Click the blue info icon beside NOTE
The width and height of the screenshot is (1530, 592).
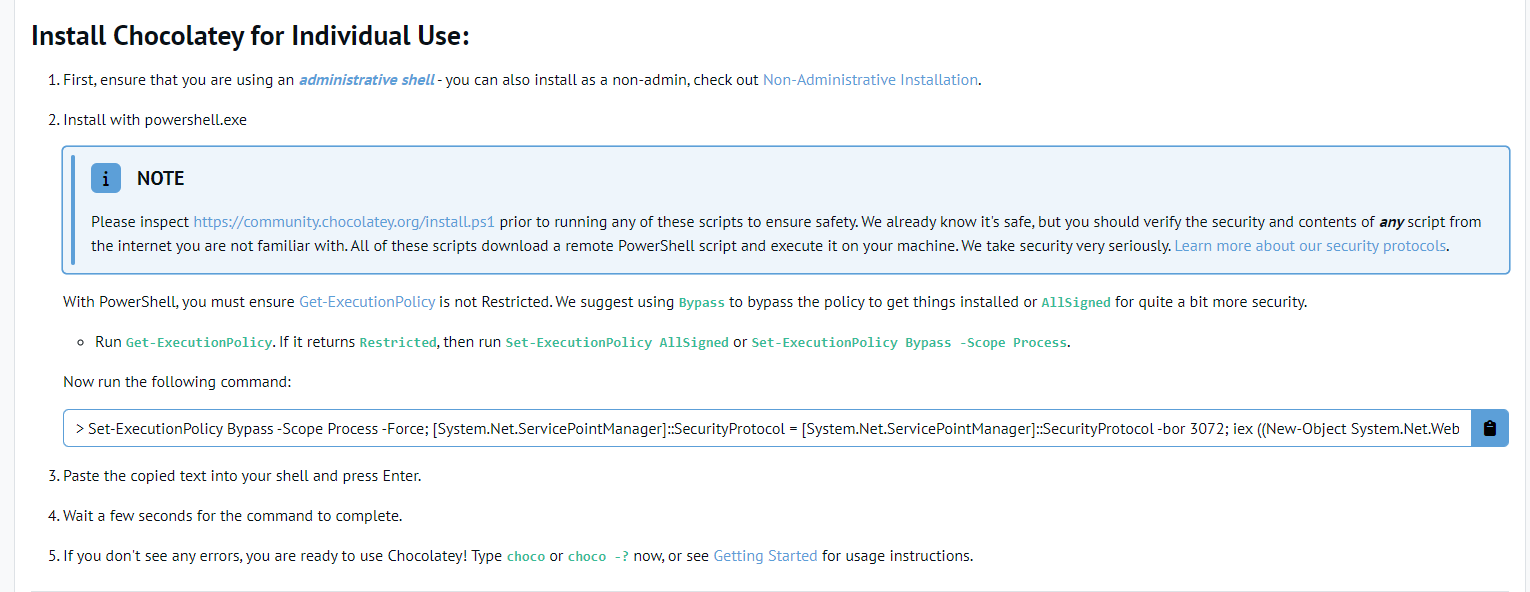click(x=105, y=179)
